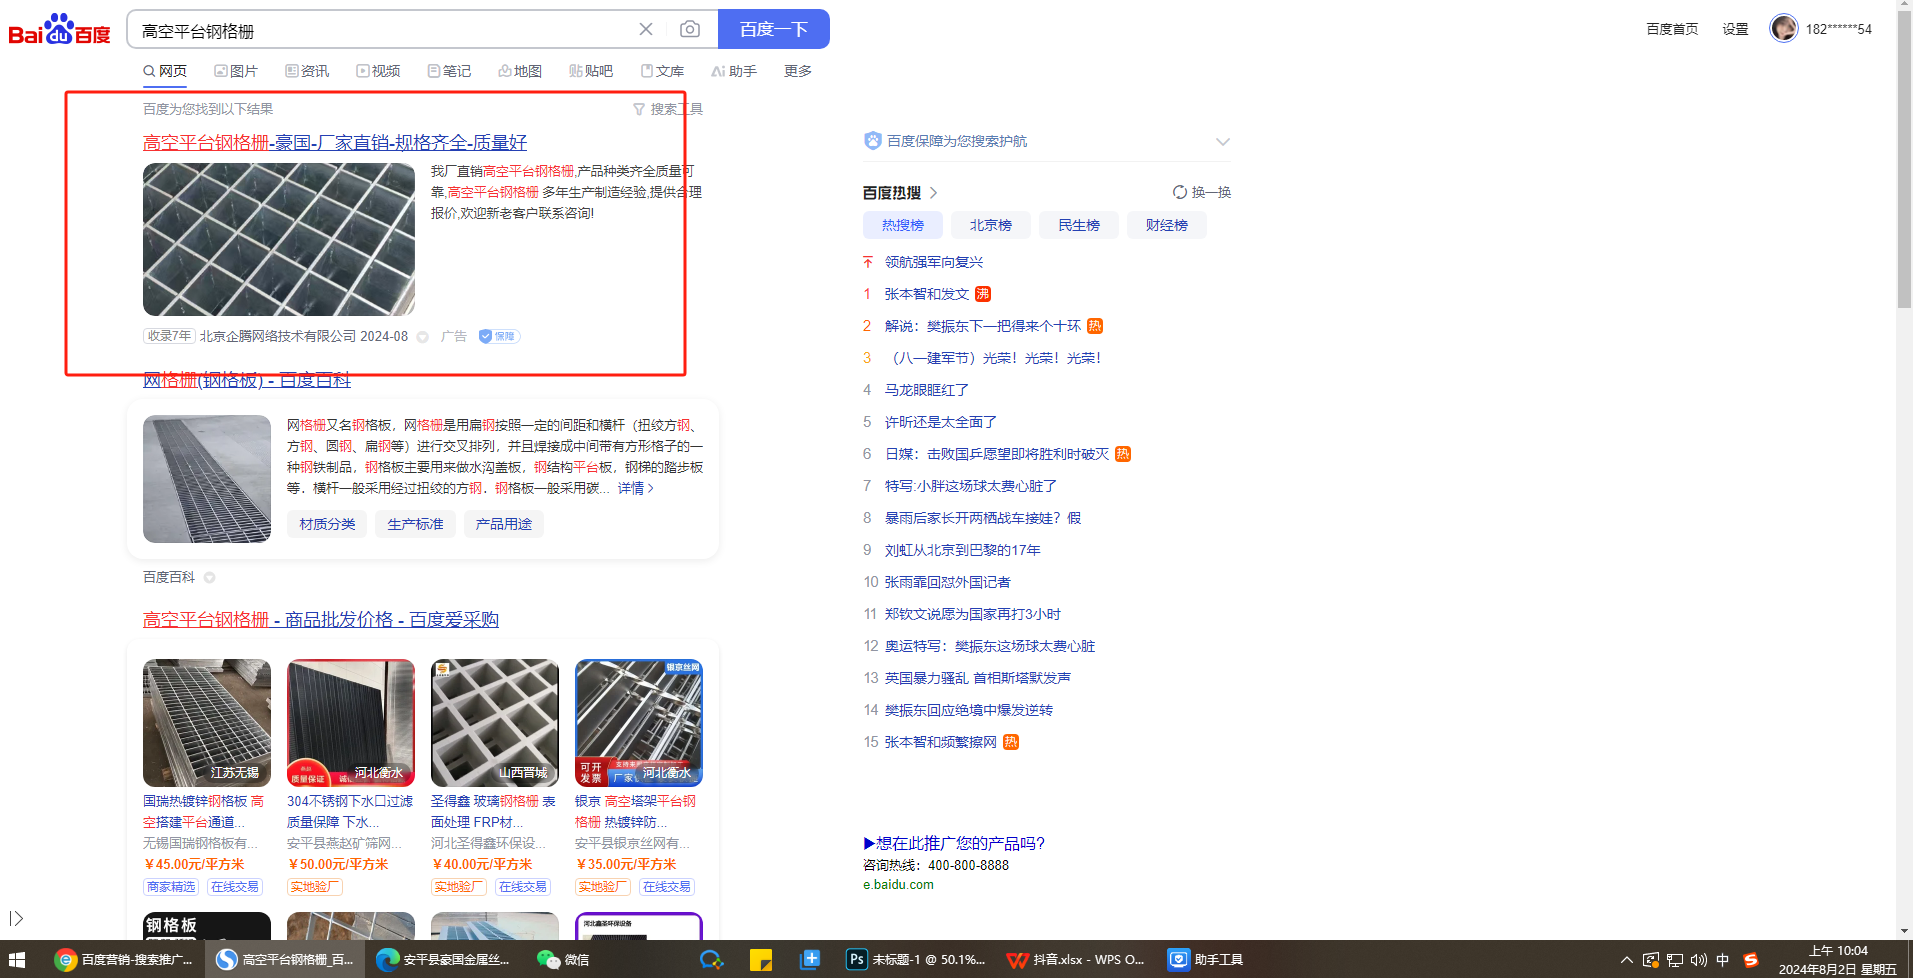Open the 网格栅(钢格板) - 百度百科 result
This screenshot has width=1913, height=978.
247,380
